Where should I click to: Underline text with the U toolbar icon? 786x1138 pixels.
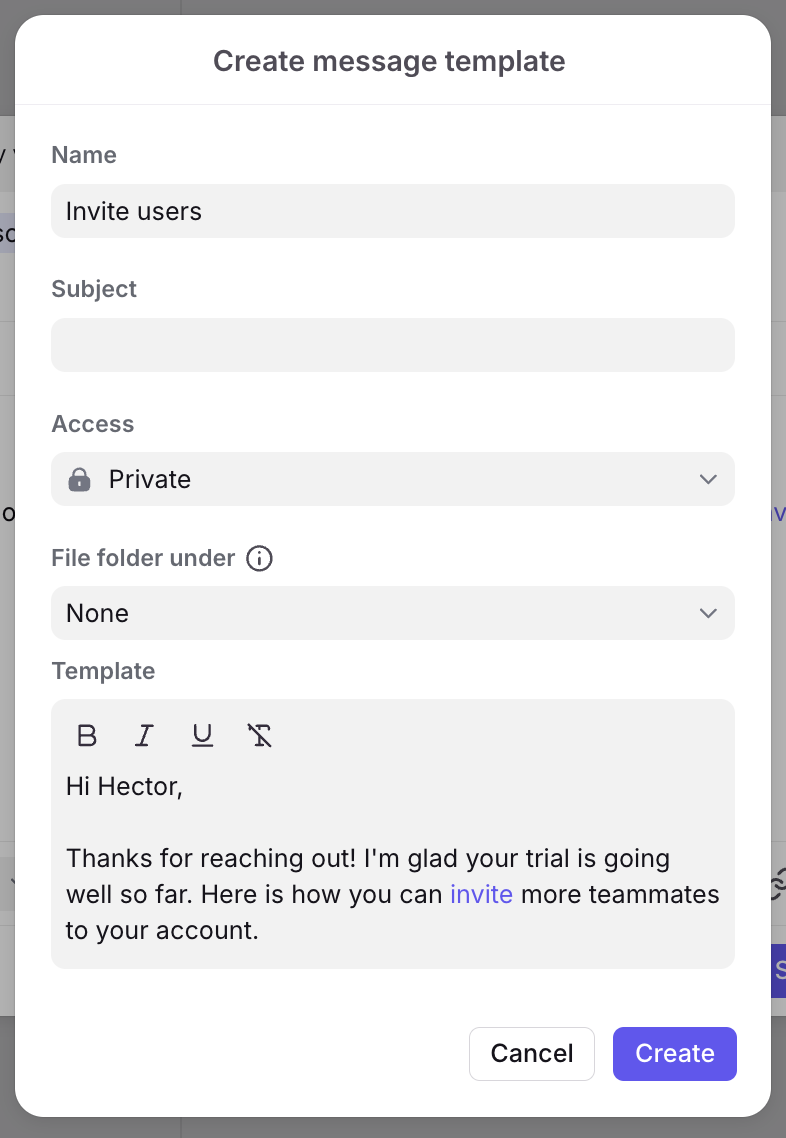pyautogui.click(x=202, y=736)
